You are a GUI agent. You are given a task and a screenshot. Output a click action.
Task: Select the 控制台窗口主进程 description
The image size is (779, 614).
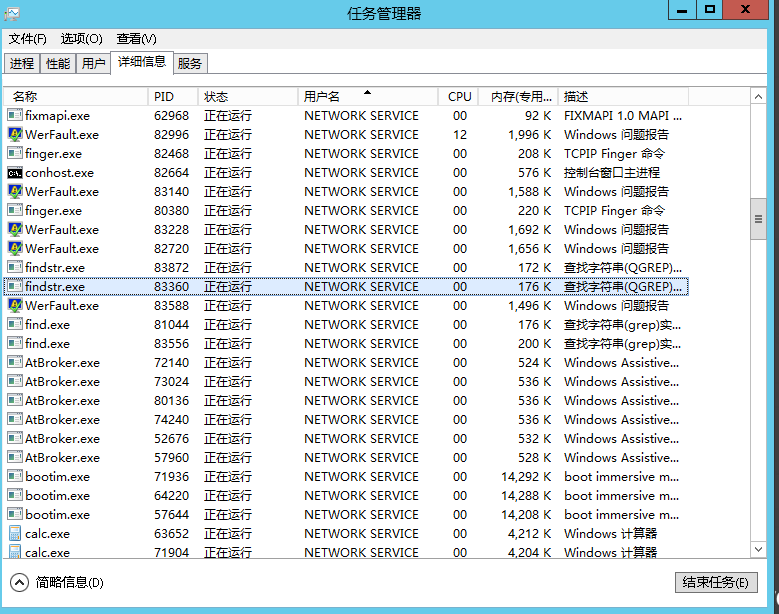(x=612, y=173)
